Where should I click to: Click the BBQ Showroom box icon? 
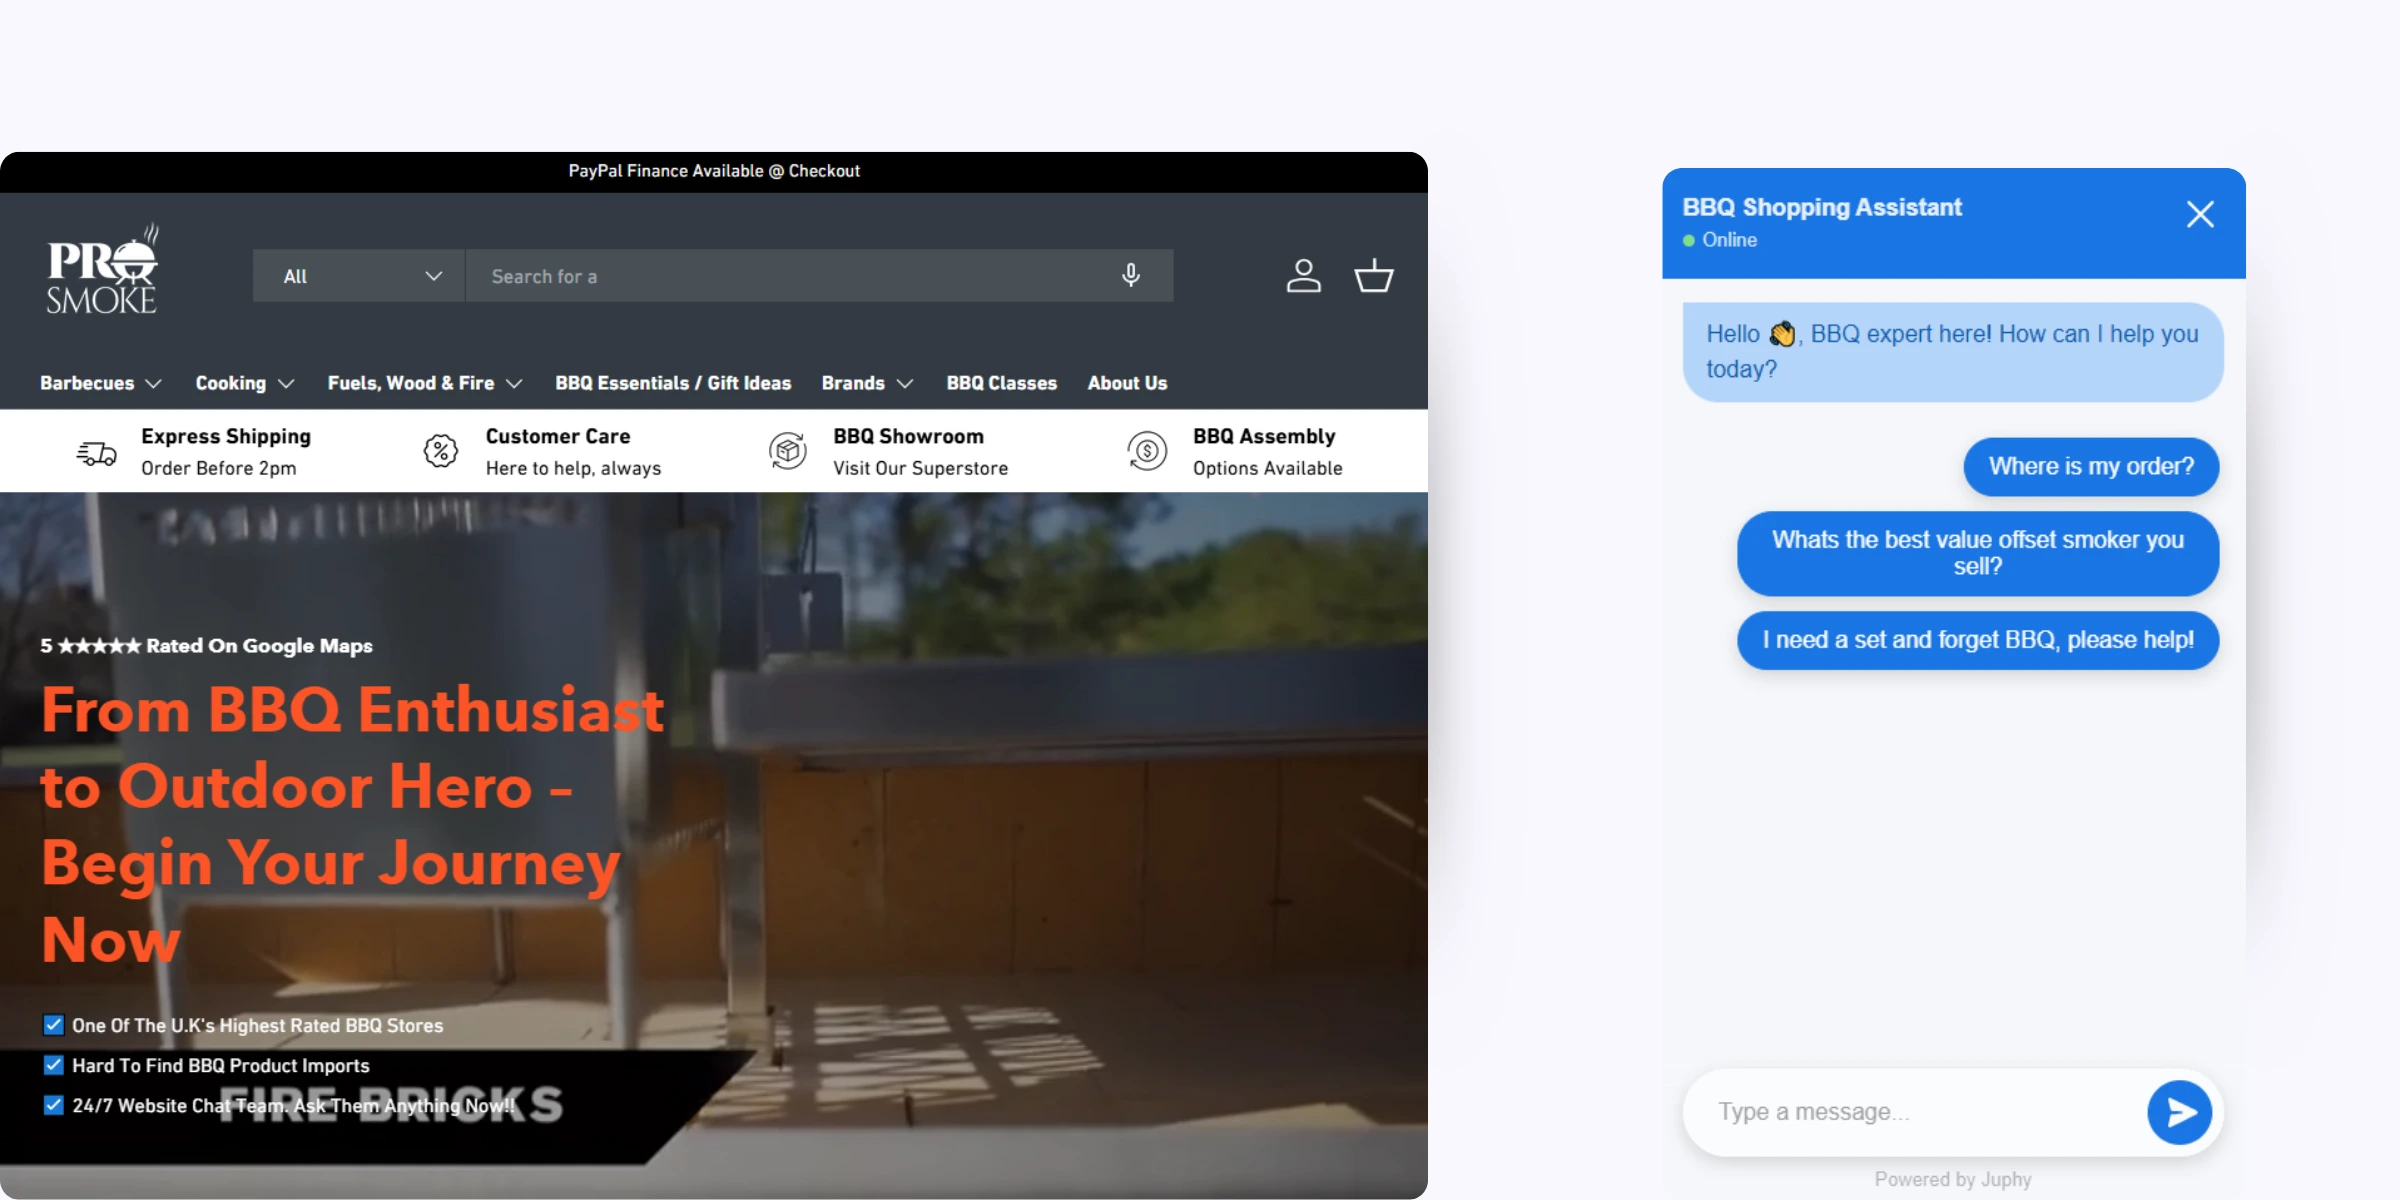pos(788,451)
